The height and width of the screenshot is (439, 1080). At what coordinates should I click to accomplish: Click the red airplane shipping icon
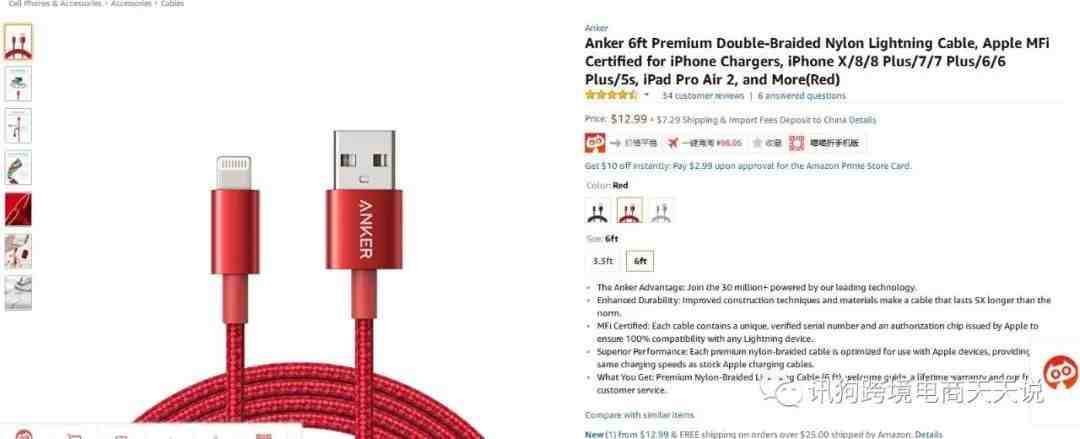pyautogui.click(x=673, y=143)
